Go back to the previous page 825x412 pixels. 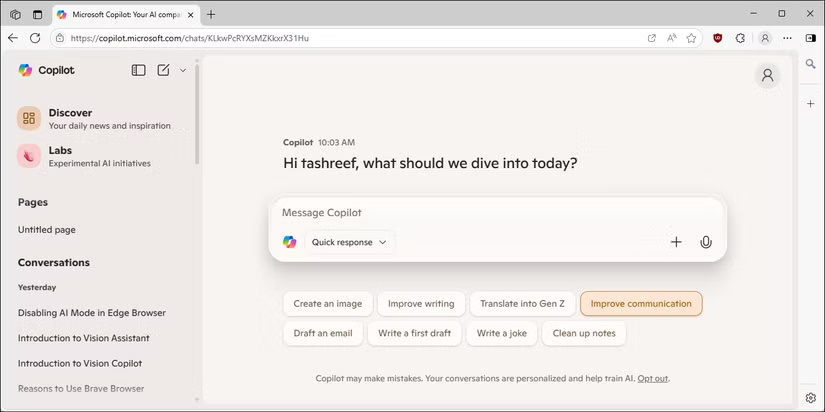[13, 38]
